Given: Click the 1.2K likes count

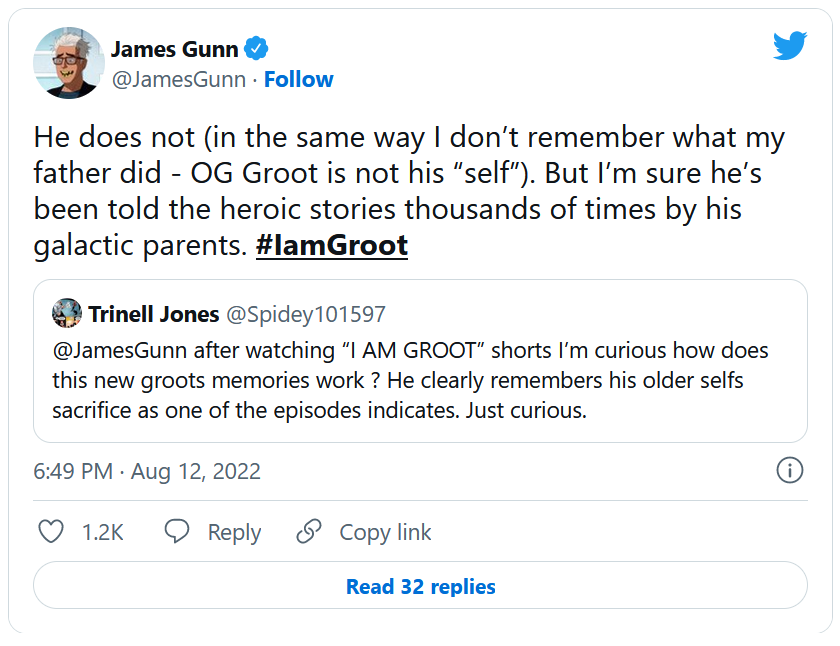Looking at the screenshot, I should click(103, 532).
